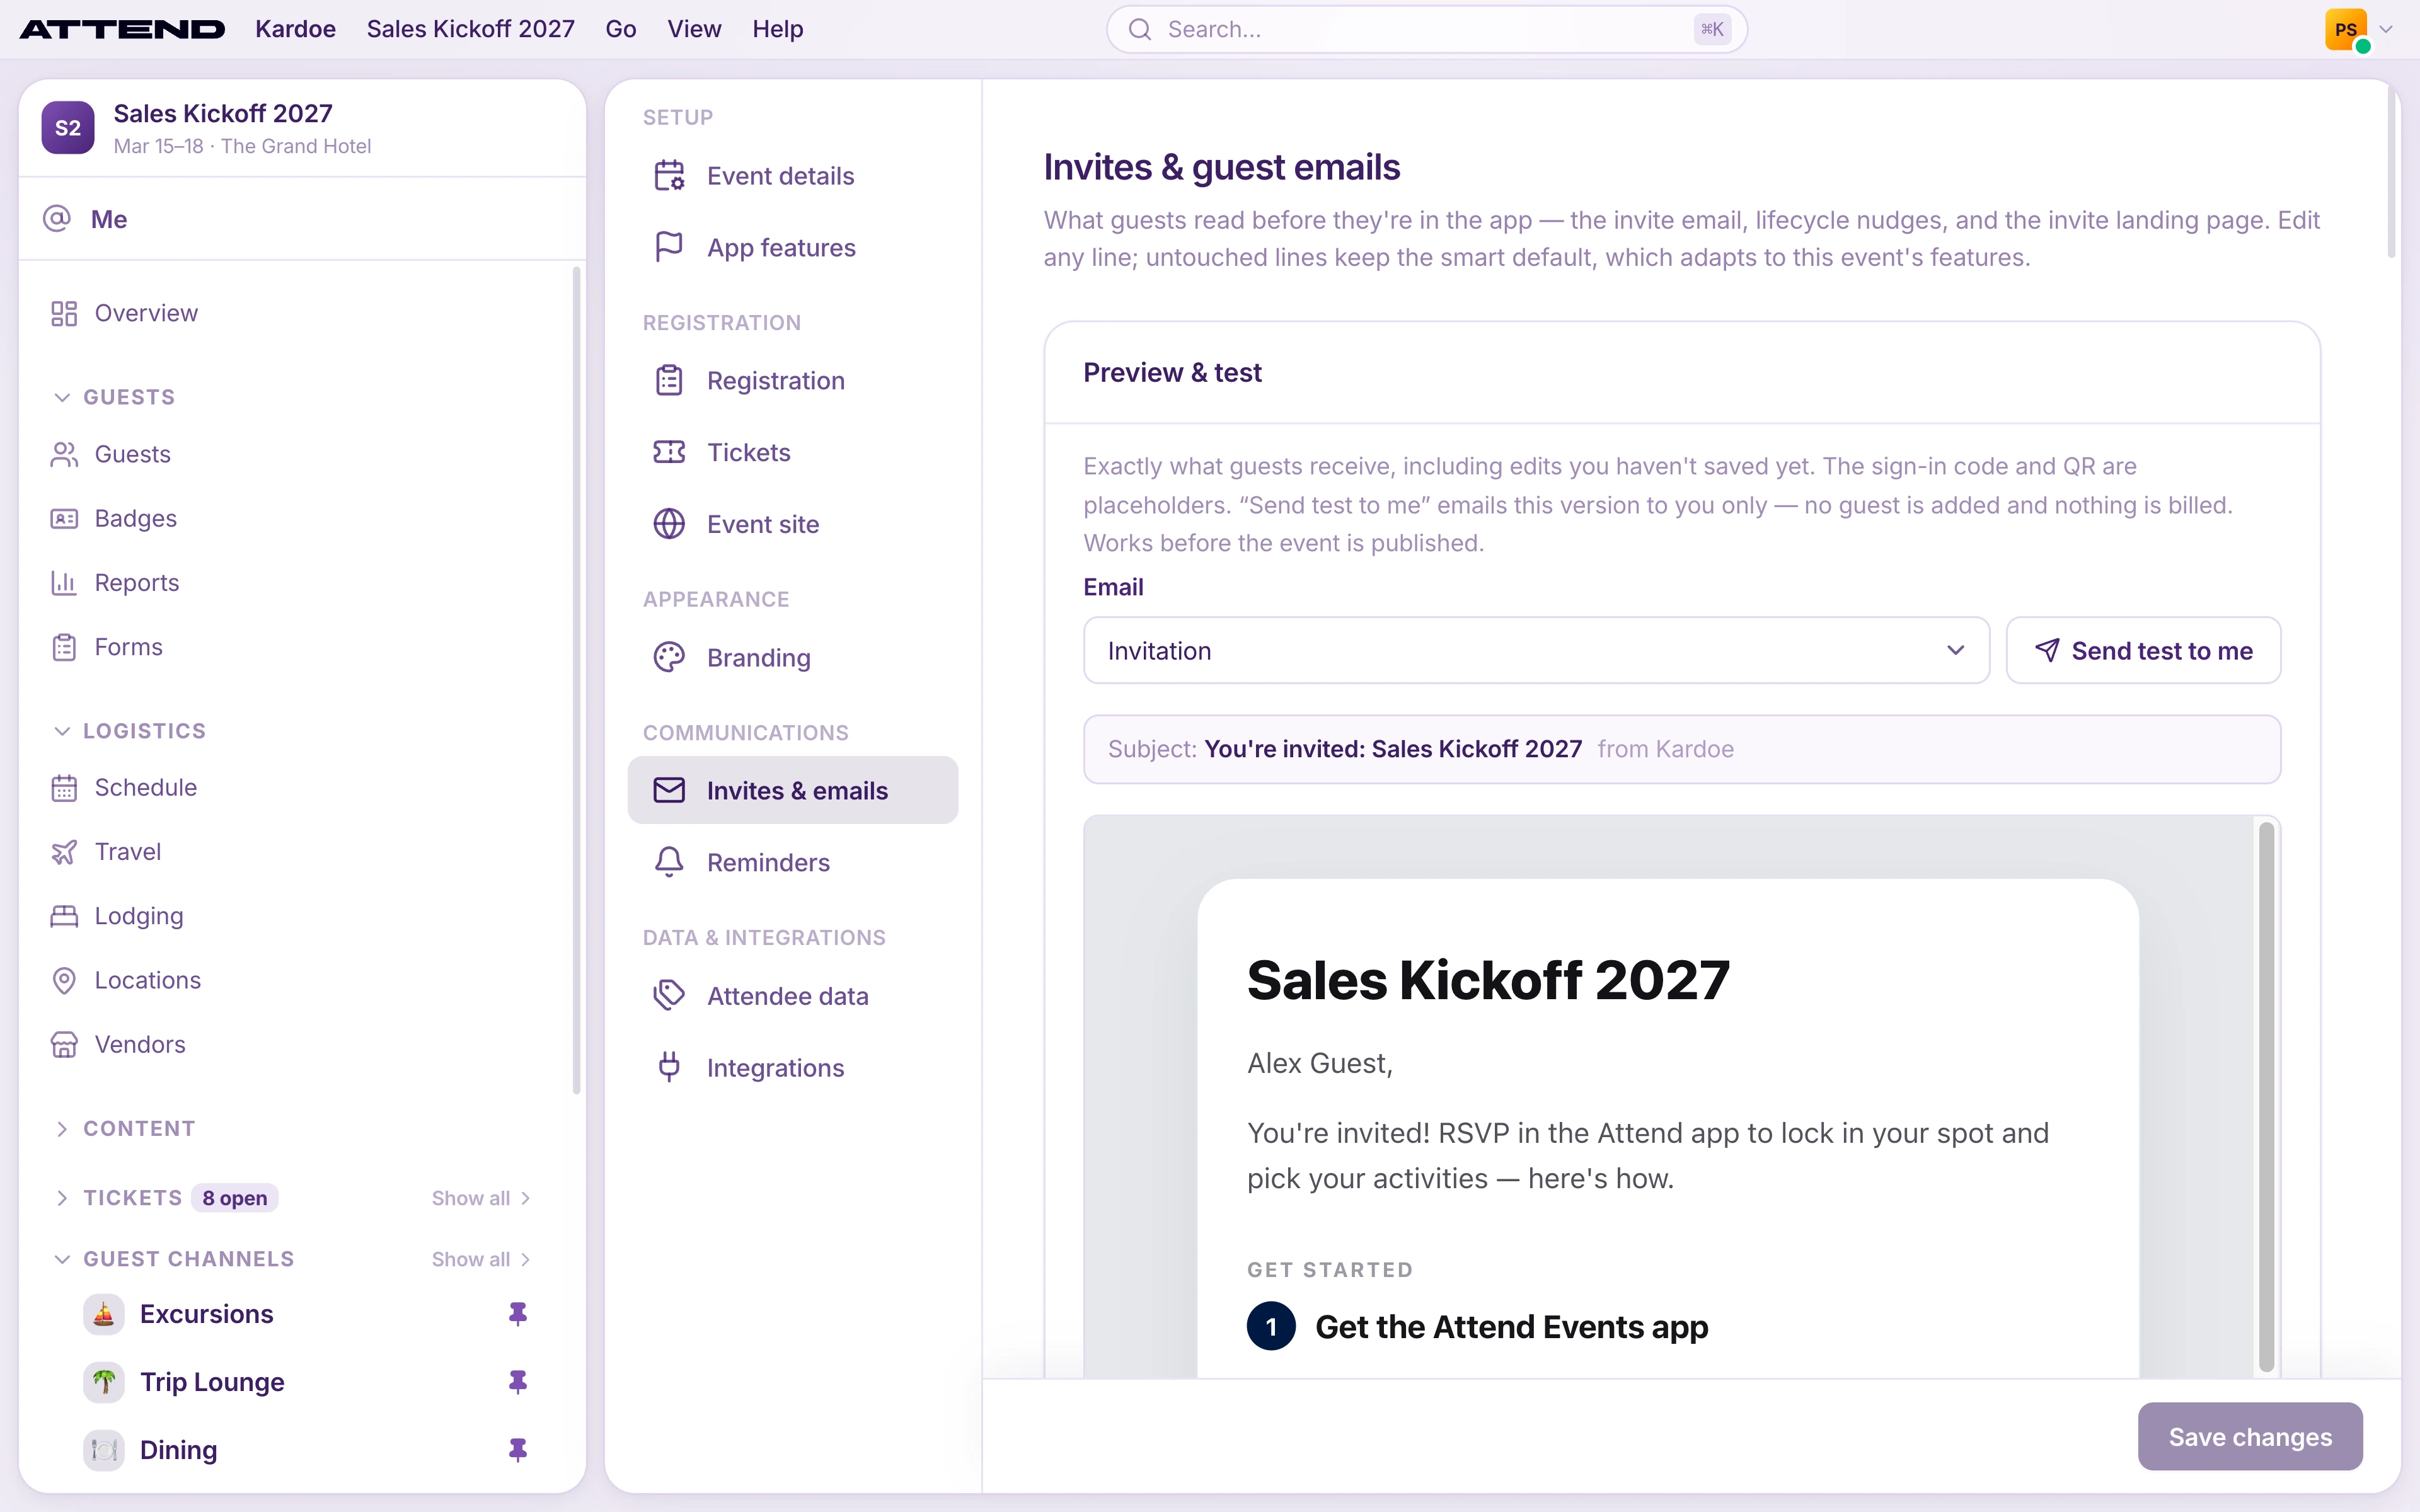2420x1512 pixels.
Task: Open Reminders bell icon
Action: point(669,862)
